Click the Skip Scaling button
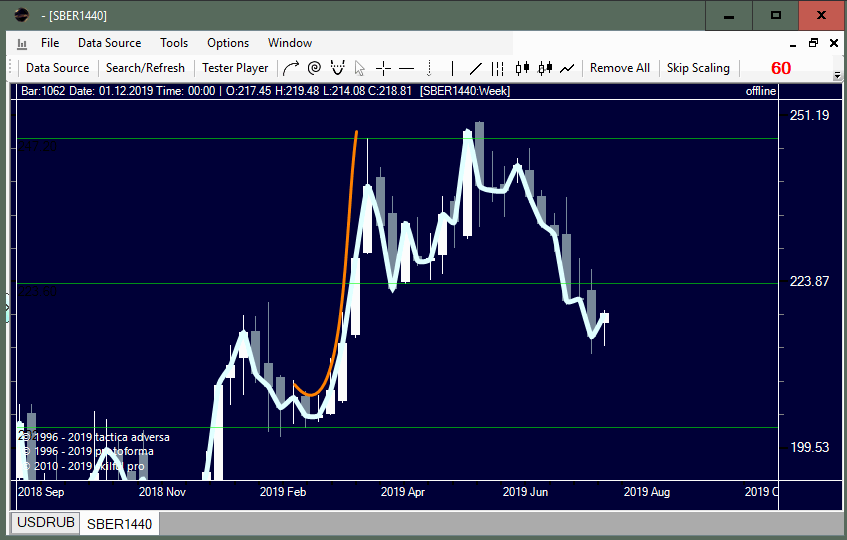This screenshot has width=847, height=540. coord(698,68)
